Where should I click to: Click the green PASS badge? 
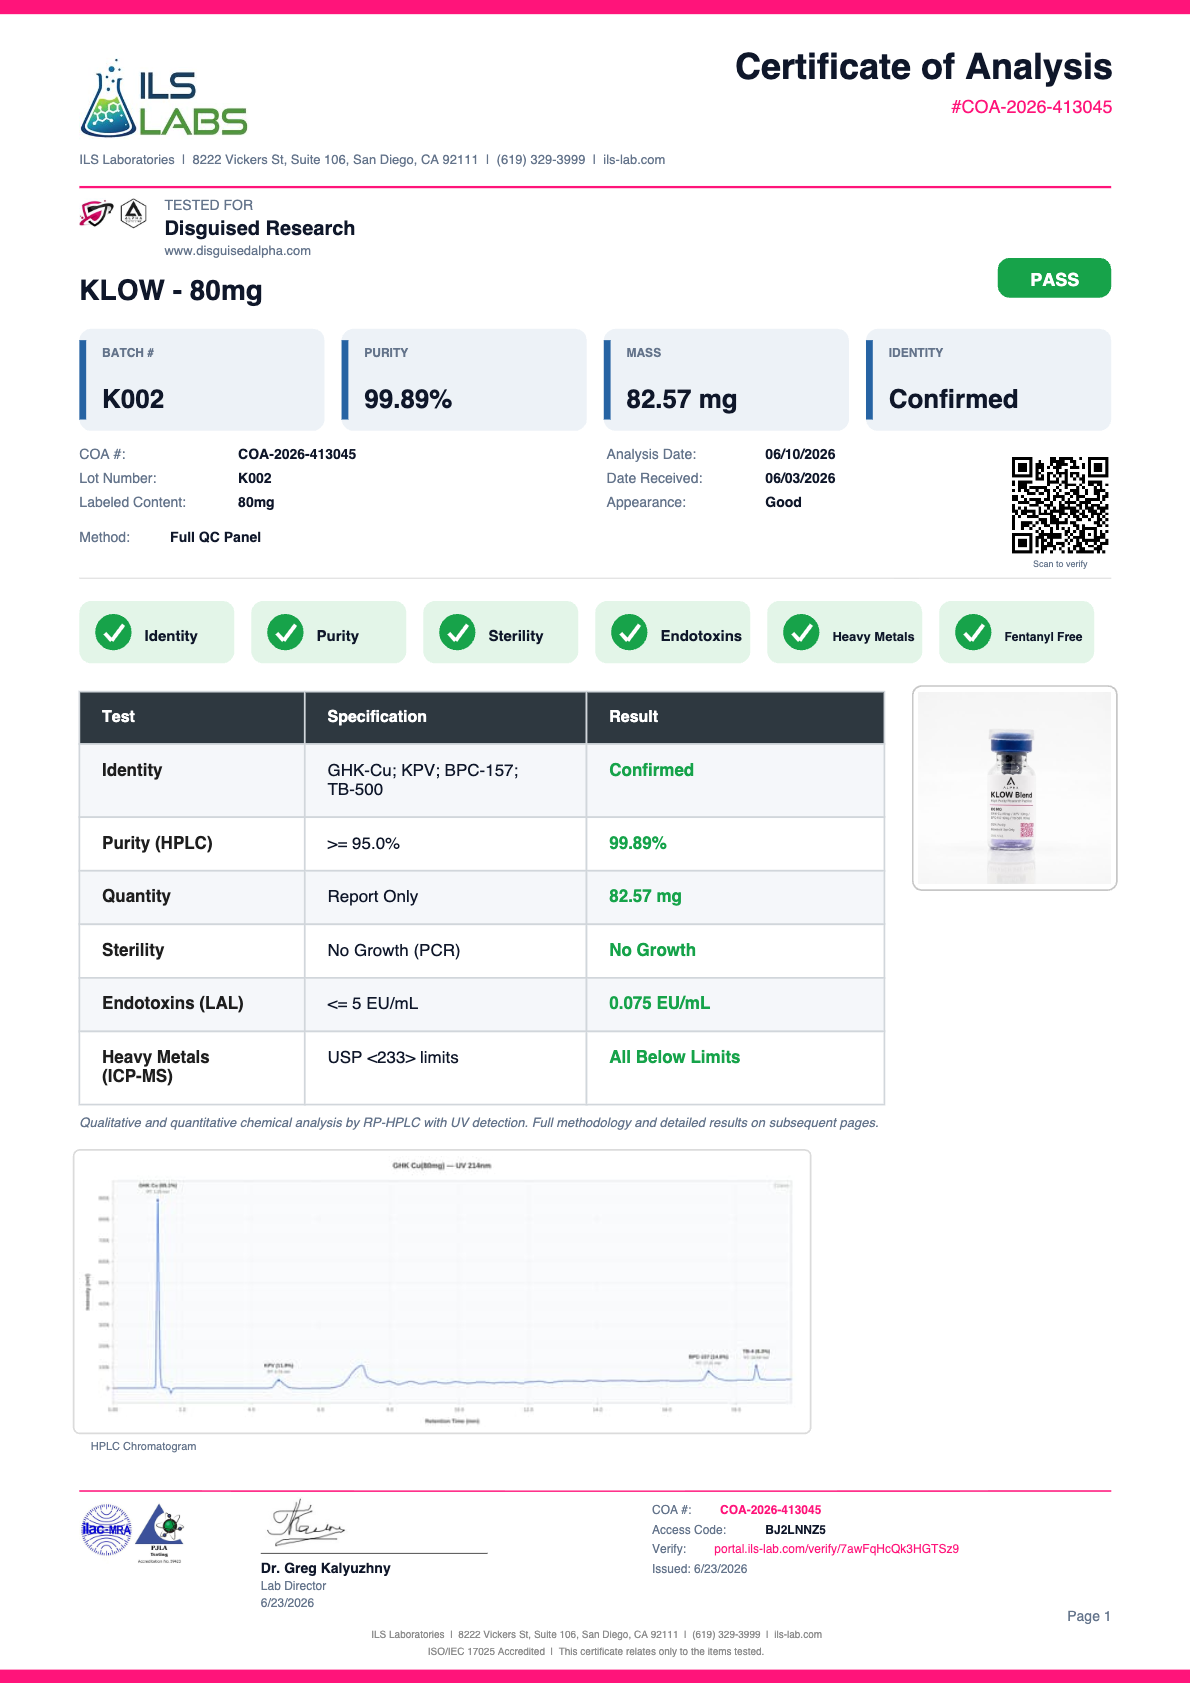coord(1054,278)
